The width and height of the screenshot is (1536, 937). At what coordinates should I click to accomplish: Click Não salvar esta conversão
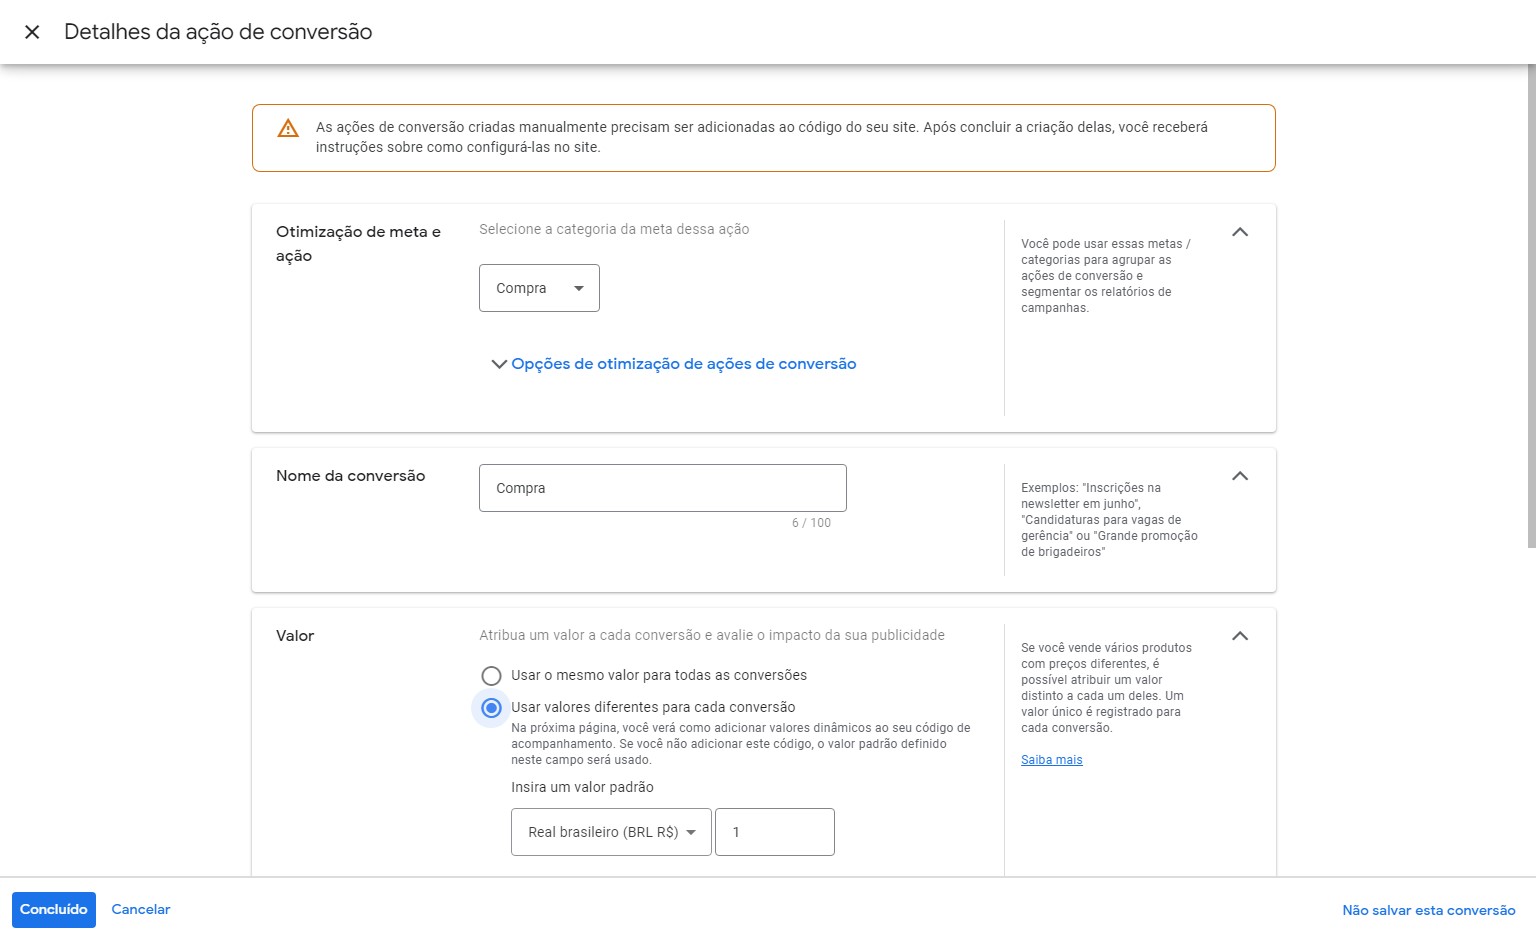point(1429,910)
